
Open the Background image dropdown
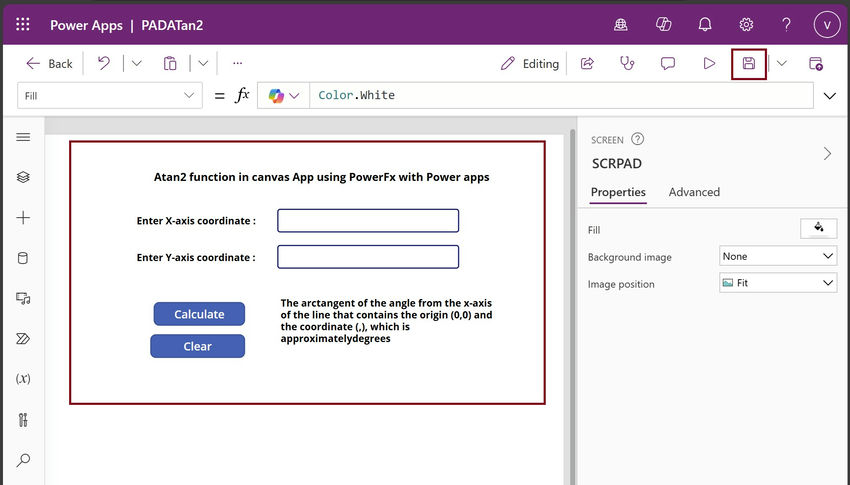[x=778, y=256]
